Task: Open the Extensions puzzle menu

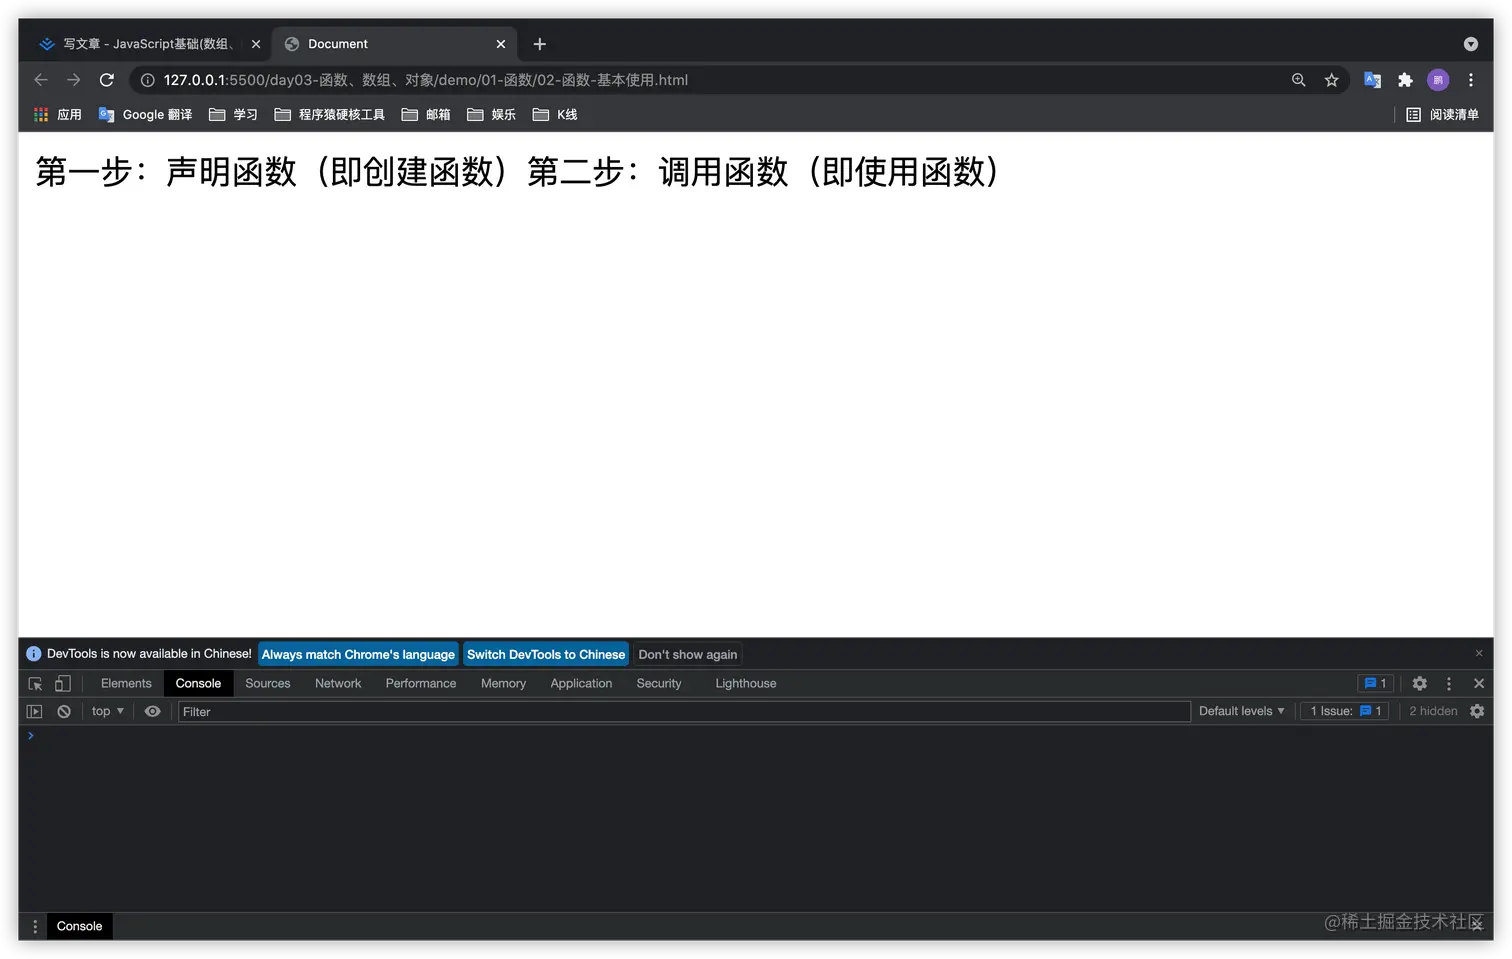Action: tap(1405, 80)
